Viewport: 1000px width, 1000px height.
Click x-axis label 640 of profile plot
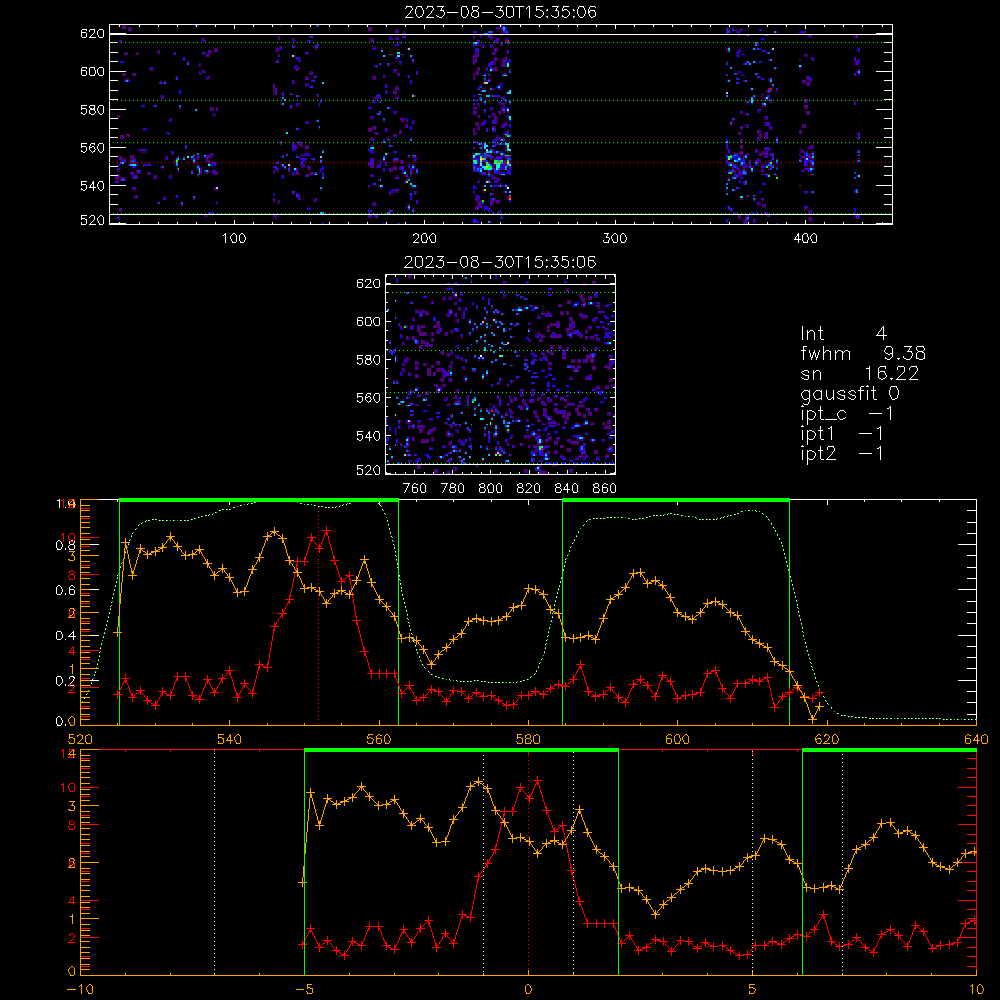[x=976, y=740]
